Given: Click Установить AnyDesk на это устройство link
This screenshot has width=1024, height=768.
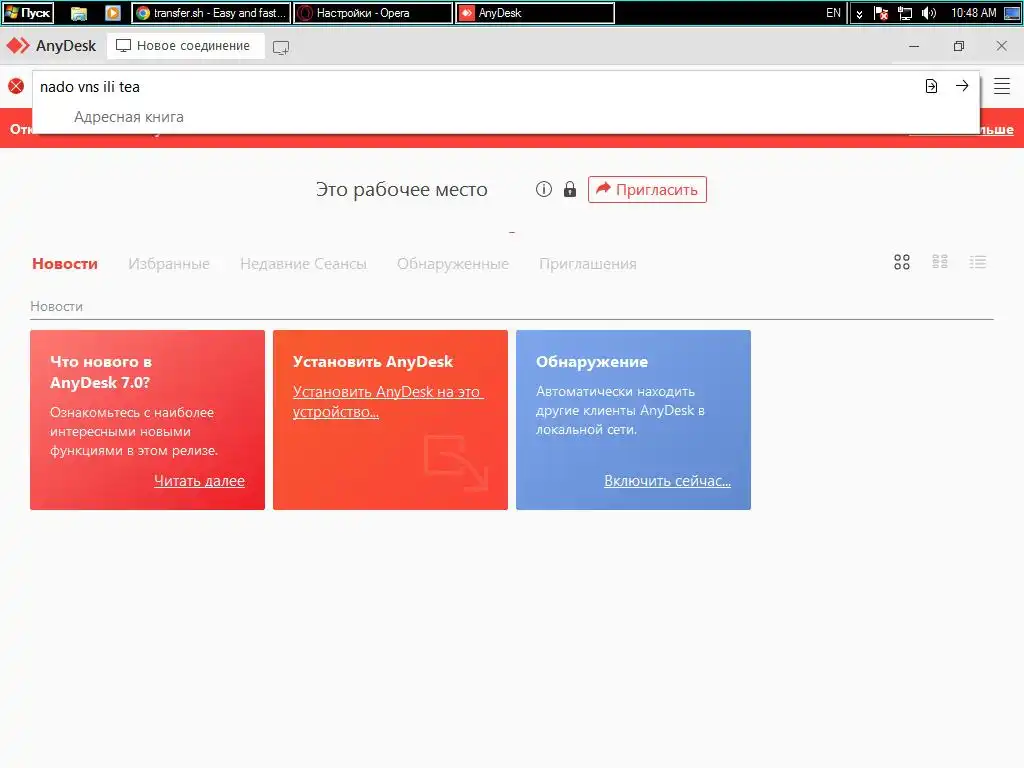Looking at the screenshot, I should [x=388, y=402].
